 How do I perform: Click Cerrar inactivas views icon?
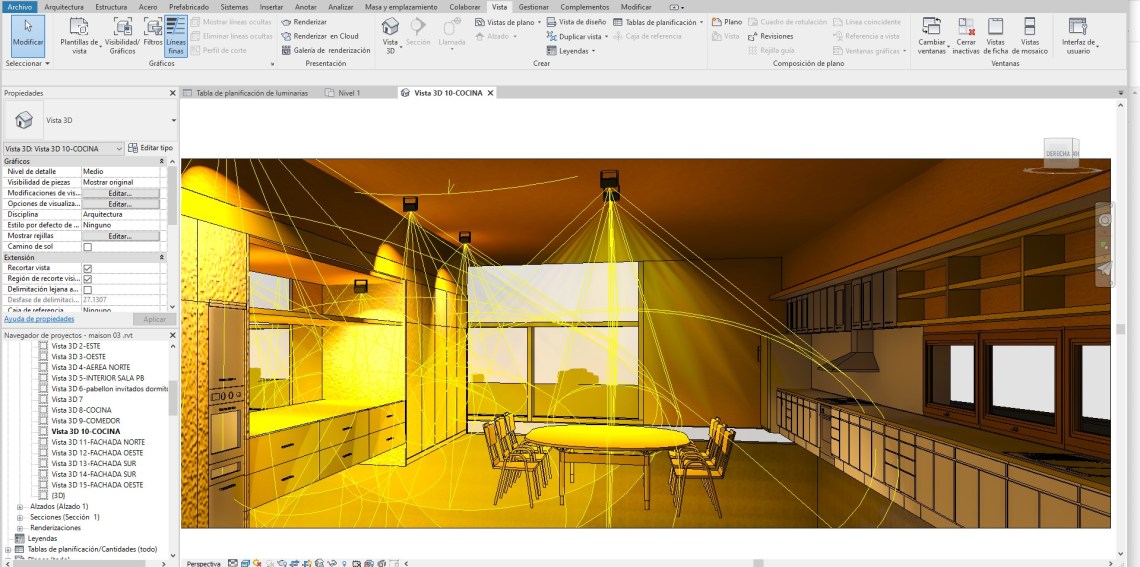tap(965, 34)
